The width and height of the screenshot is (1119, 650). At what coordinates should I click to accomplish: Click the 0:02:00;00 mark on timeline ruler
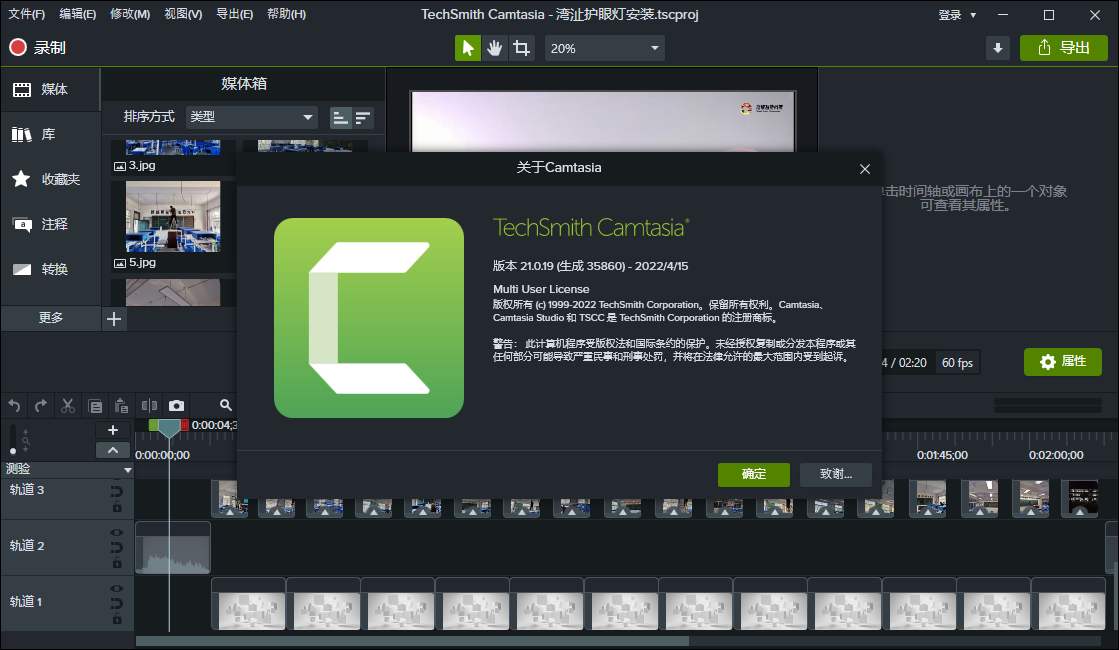coord(1055,455)
